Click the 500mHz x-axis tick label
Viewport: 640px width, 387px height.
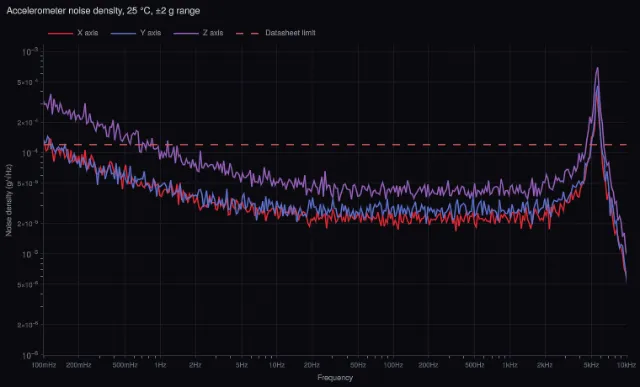pyautogui.click(x=125, y=365)
